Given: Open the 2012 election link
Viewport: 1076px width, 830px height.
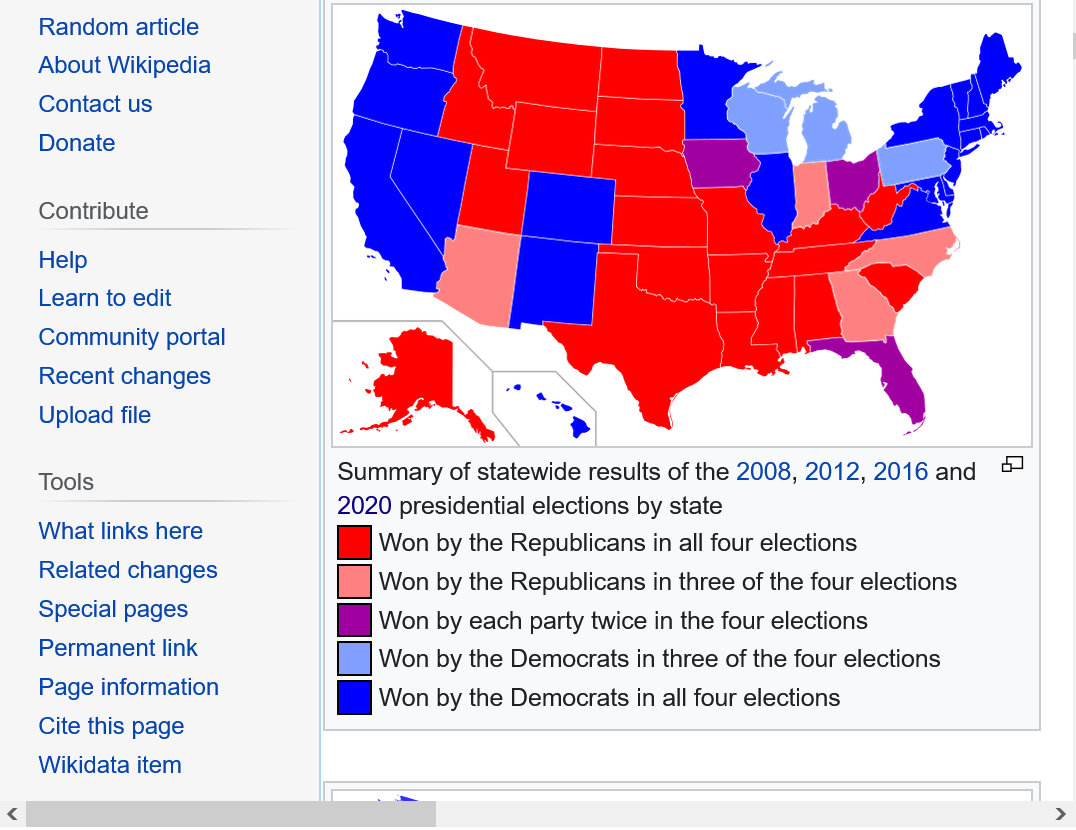Looking at the screenshot, I should pyautogui.click(x=832, y=472).
